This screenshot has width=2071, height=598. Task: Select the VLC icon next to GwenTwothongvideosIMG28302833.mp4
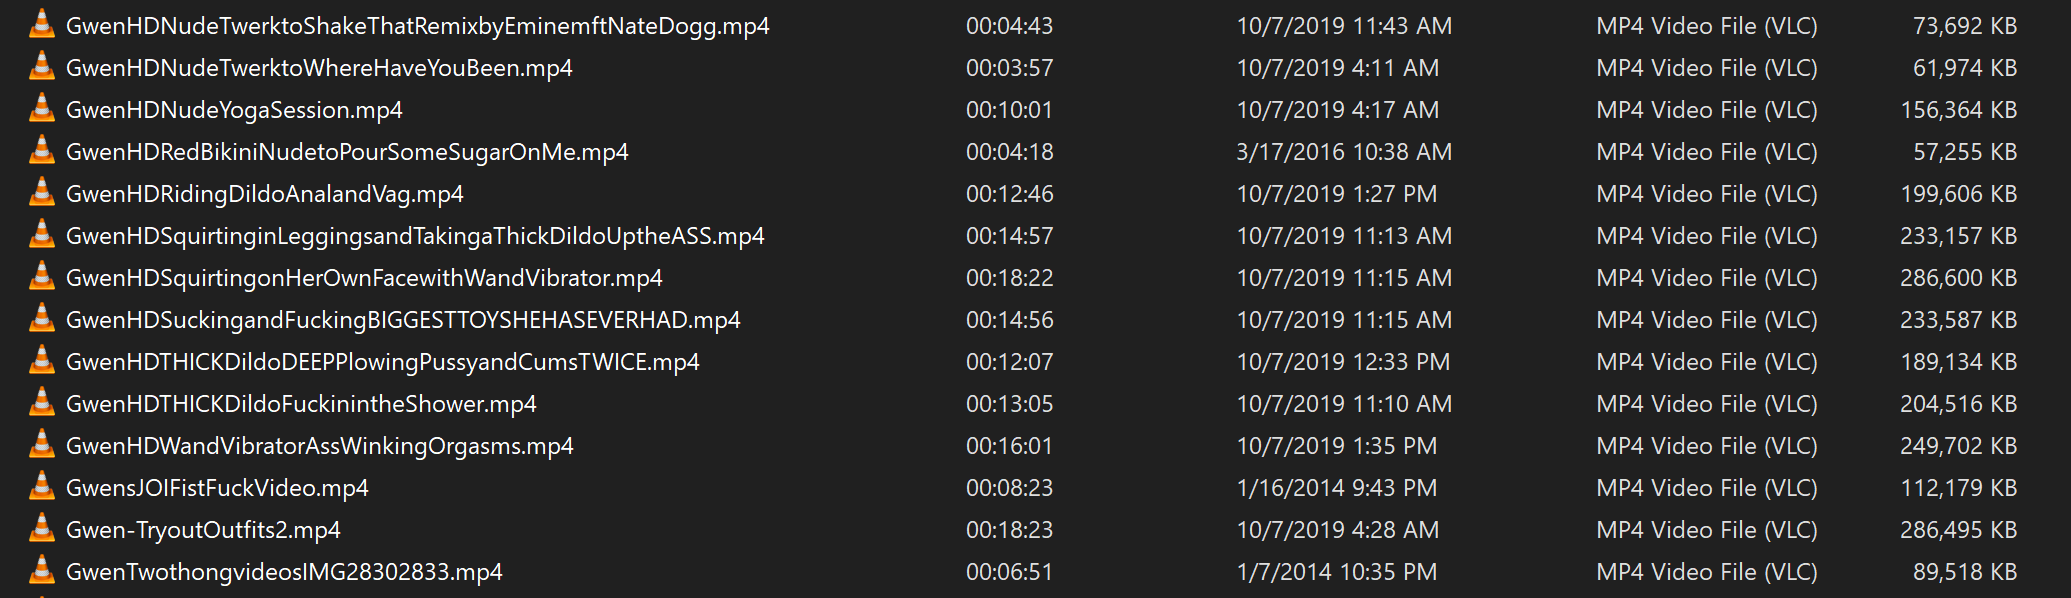point(42,569)
